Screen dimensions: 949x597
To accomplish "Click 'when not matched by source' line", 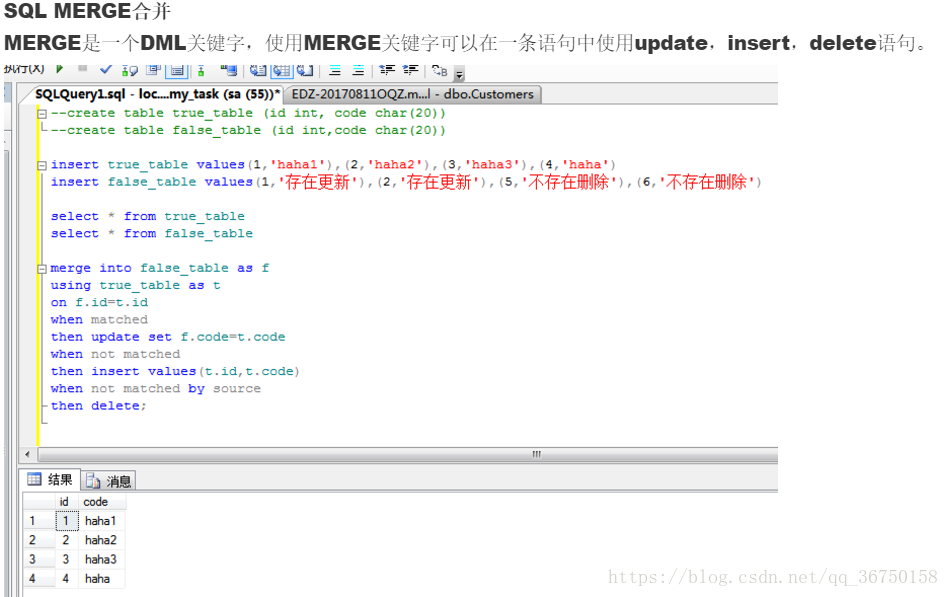I will pos(156,388).
